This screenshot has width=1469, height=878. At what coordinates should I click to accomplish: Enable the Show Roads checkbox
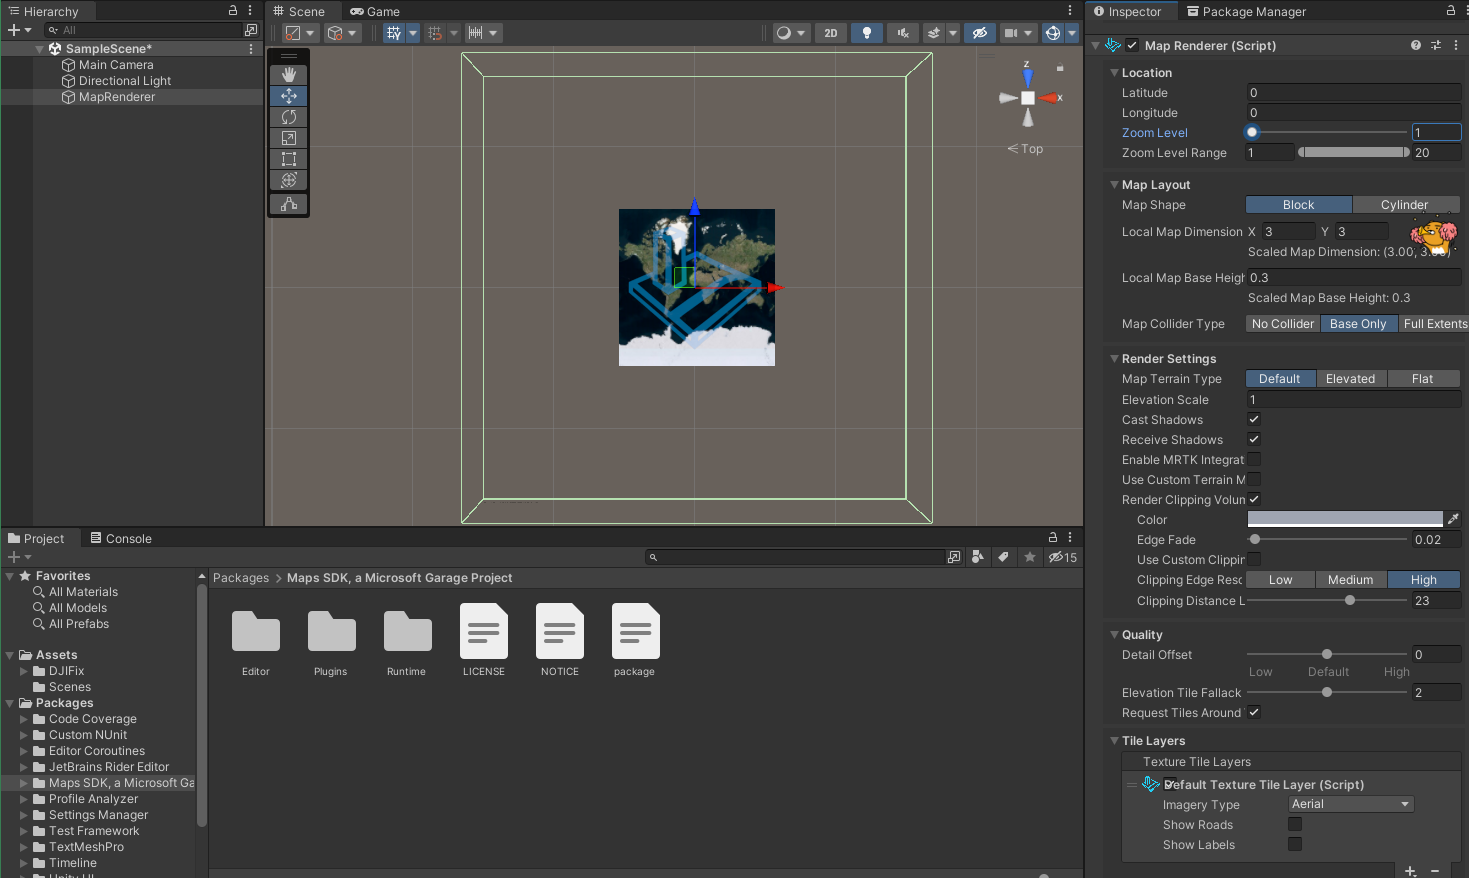(1295, 825)
